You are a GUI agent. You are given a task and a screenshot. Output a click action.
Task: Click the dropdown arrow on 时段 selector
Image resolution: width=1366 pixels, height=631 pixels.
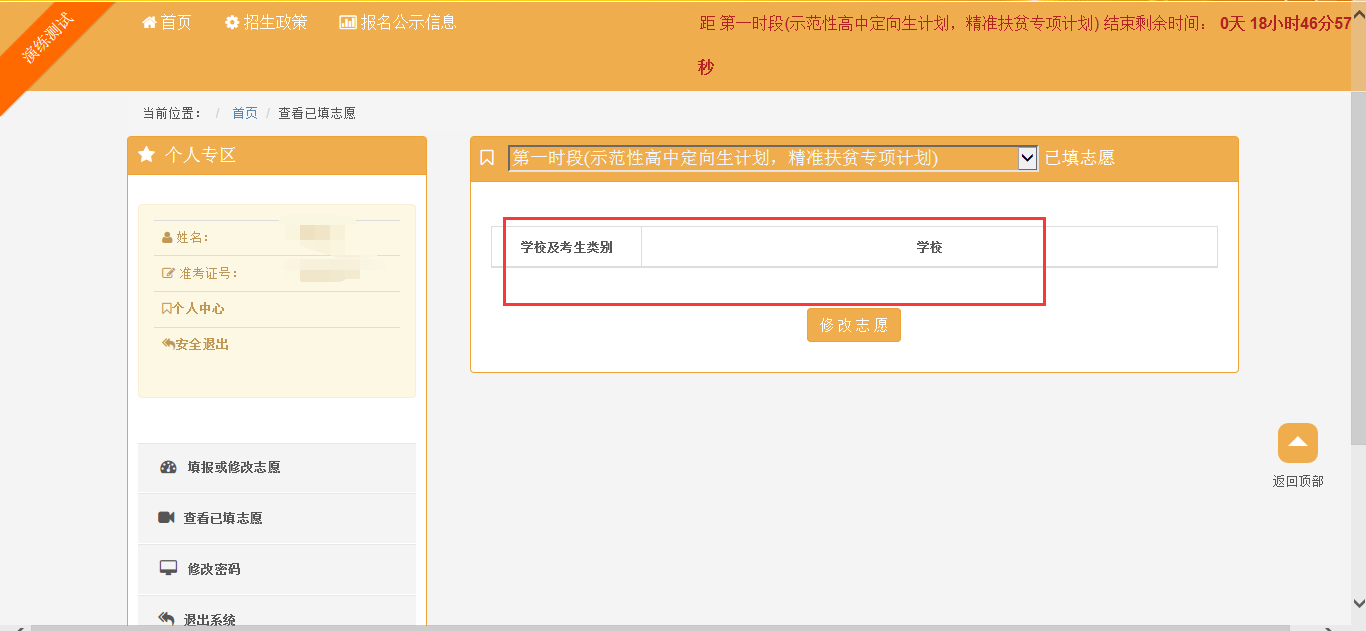[1027, 158]
